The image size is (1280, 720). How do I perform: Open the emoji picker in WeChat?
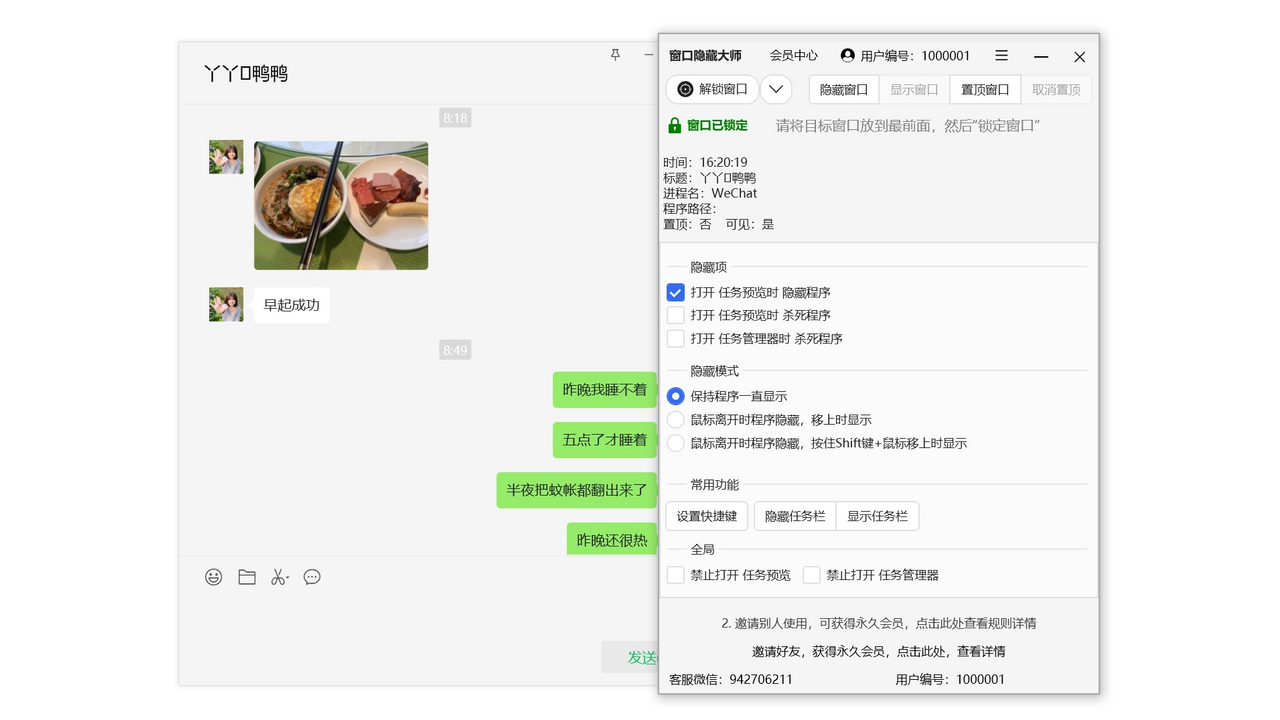coord(213,576)
